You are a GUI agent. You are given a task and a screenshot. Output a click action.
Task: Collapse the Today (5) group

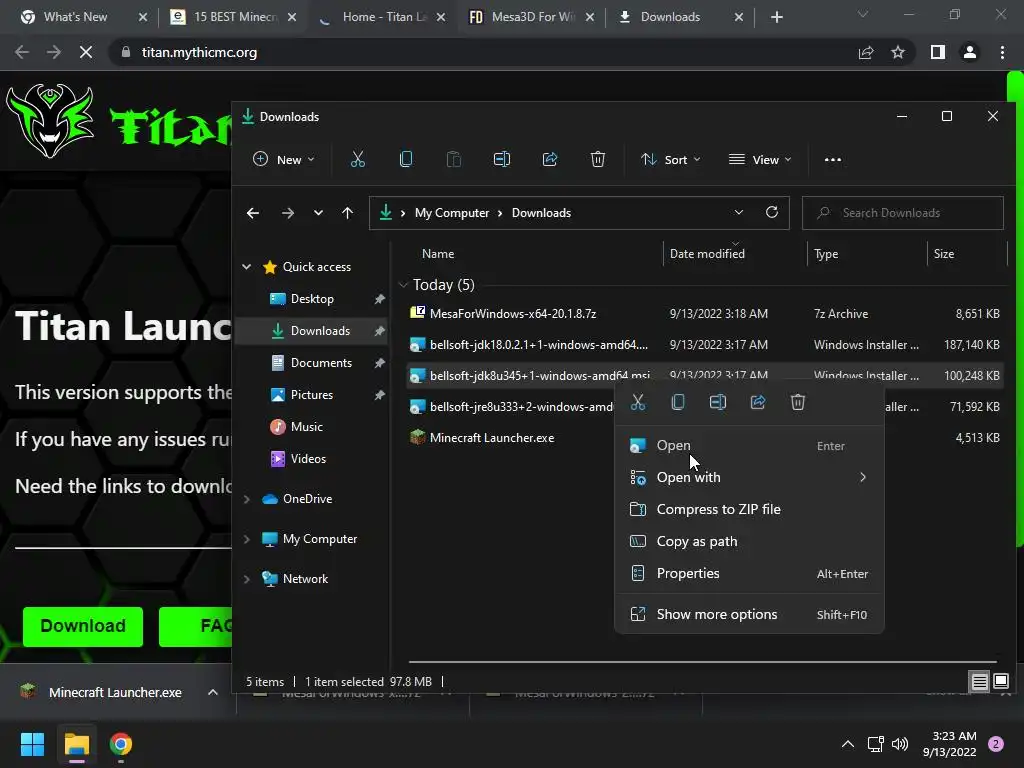tap(403, 285)
